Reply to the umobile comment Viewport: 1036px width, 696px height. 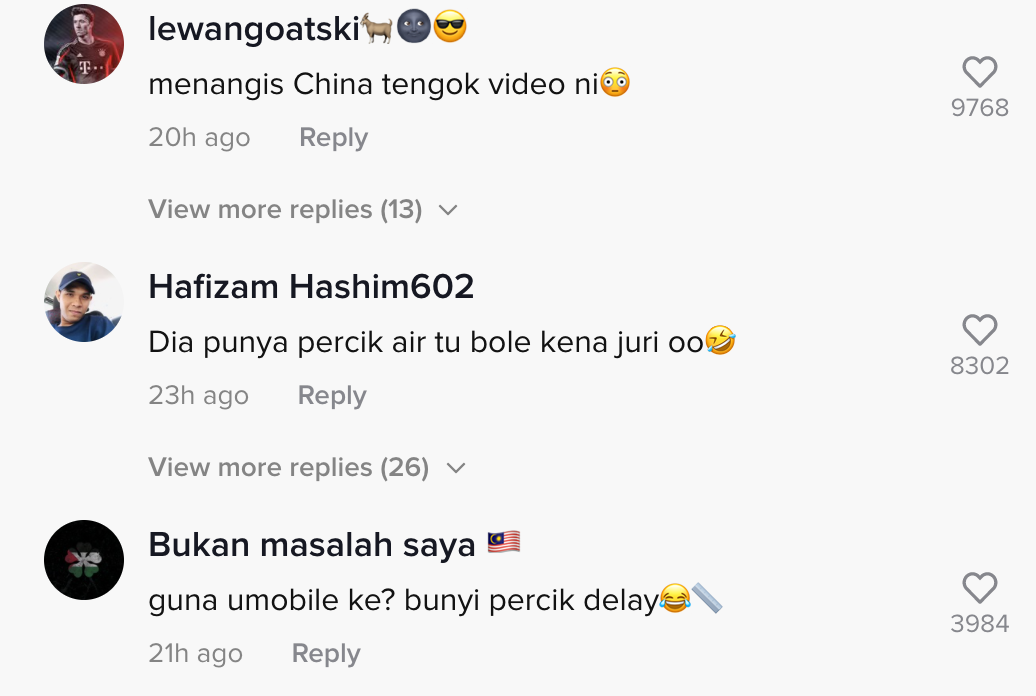tap(326, 653)
